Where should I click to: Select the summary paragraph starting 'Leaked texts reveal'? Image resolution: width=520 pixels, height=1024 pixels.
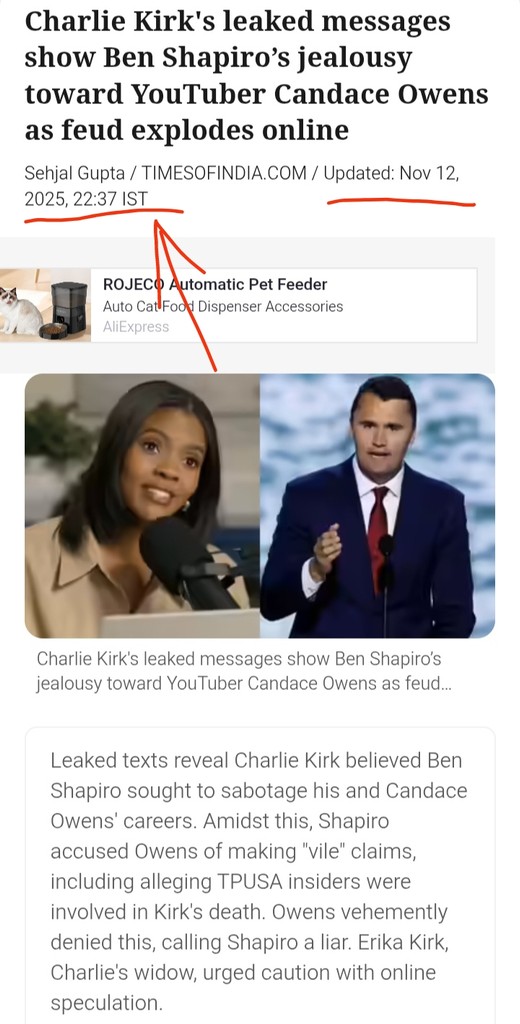point(259,880)
